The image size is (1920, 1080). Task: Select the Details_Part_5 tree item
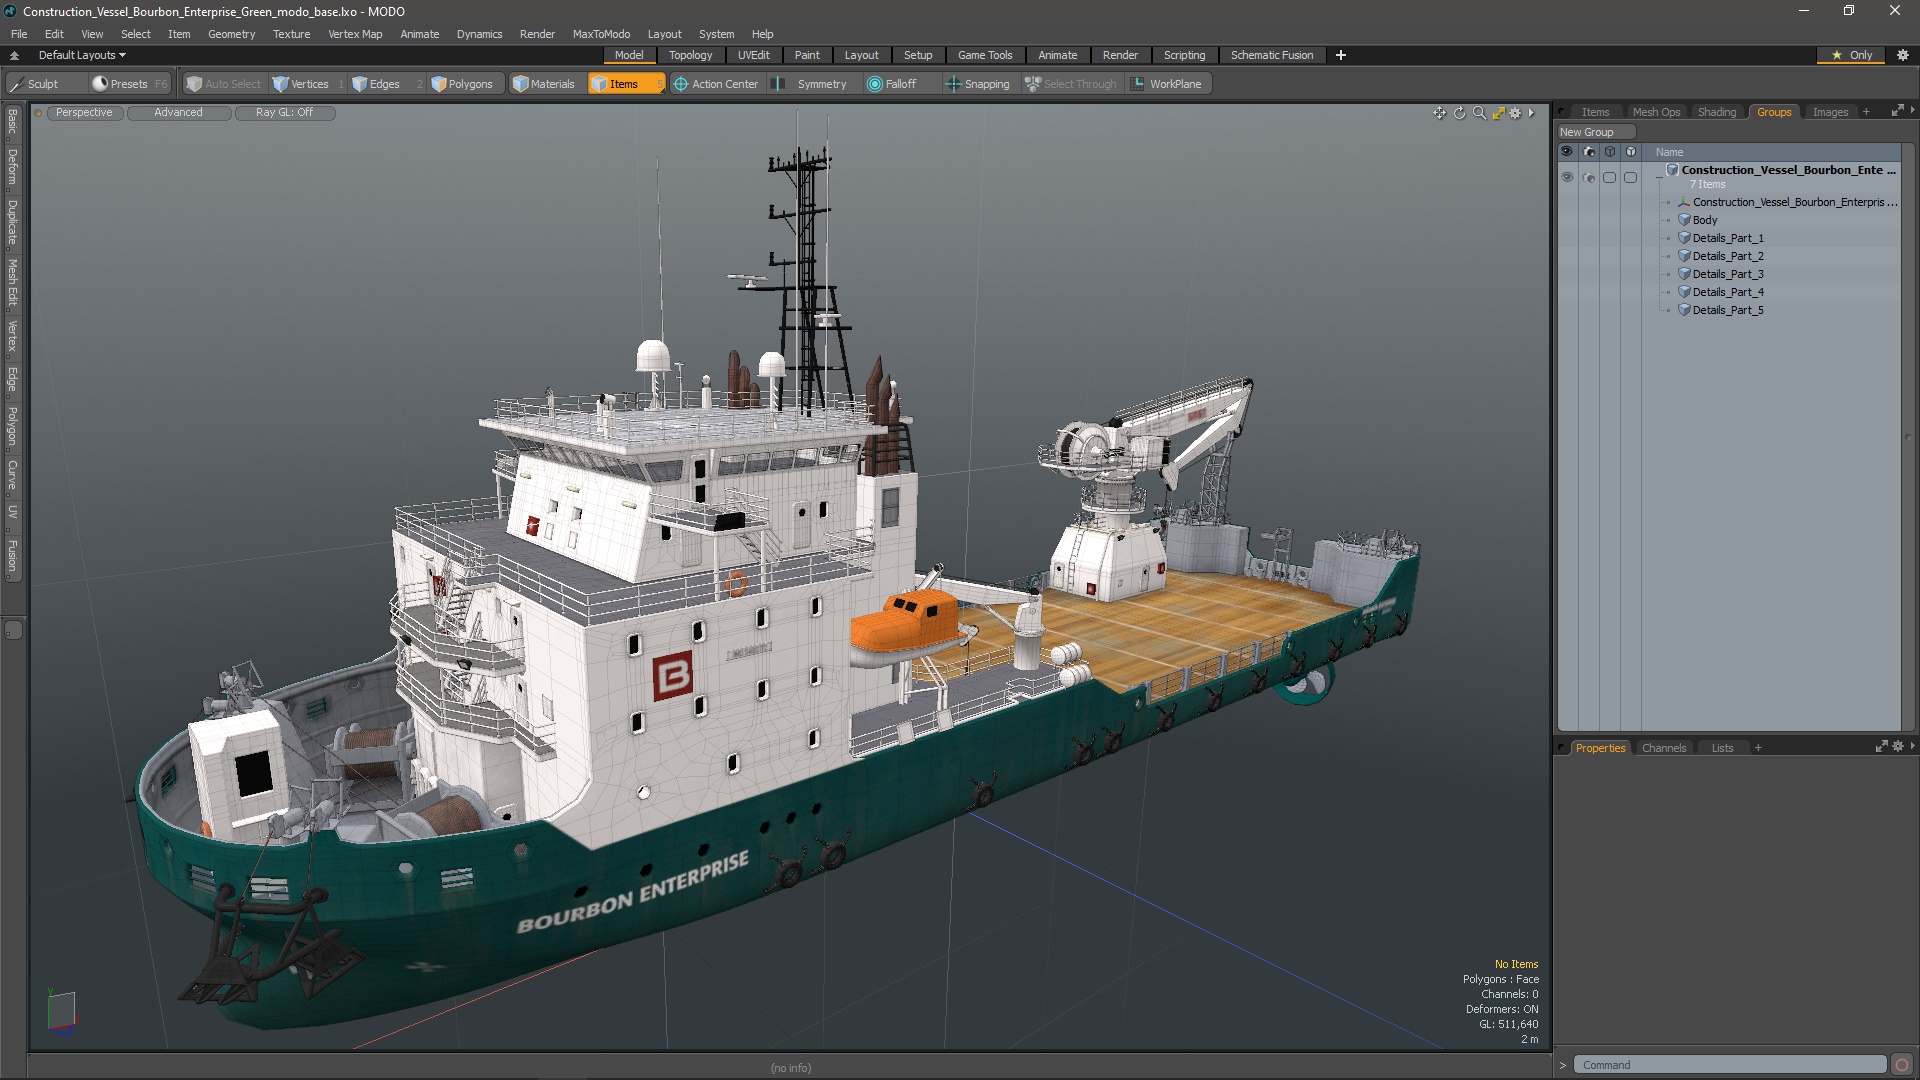point(1727,310)
